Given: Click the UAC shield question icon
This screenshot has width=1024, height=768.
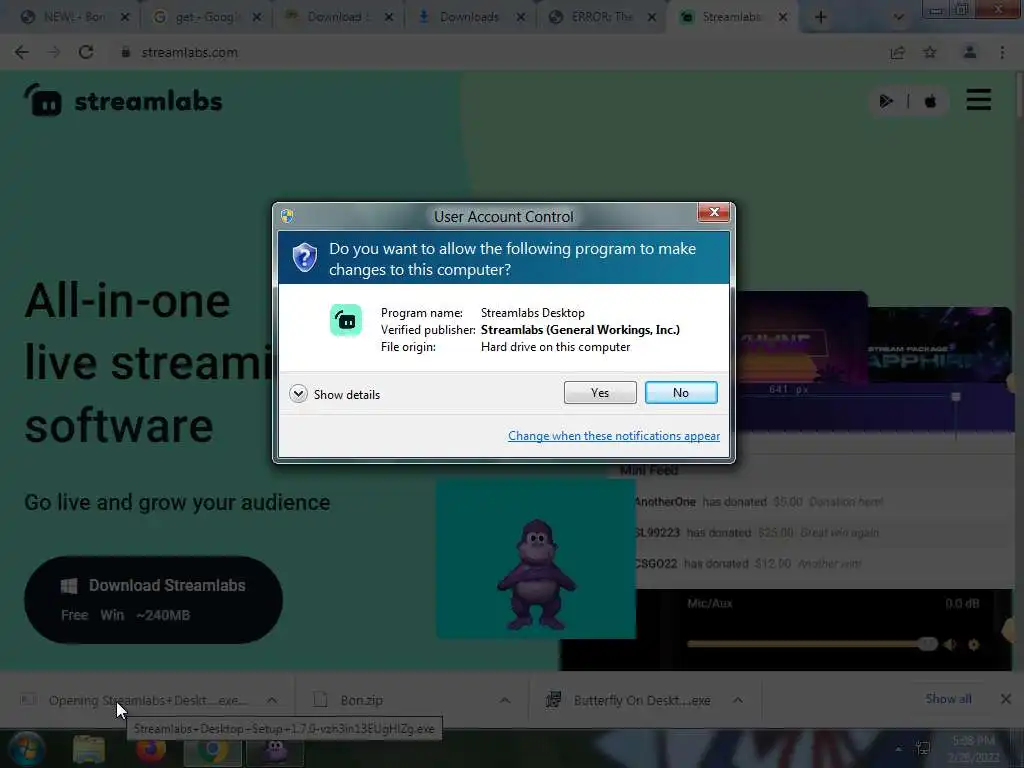Looking at the screenshot, I should point(304,257).
